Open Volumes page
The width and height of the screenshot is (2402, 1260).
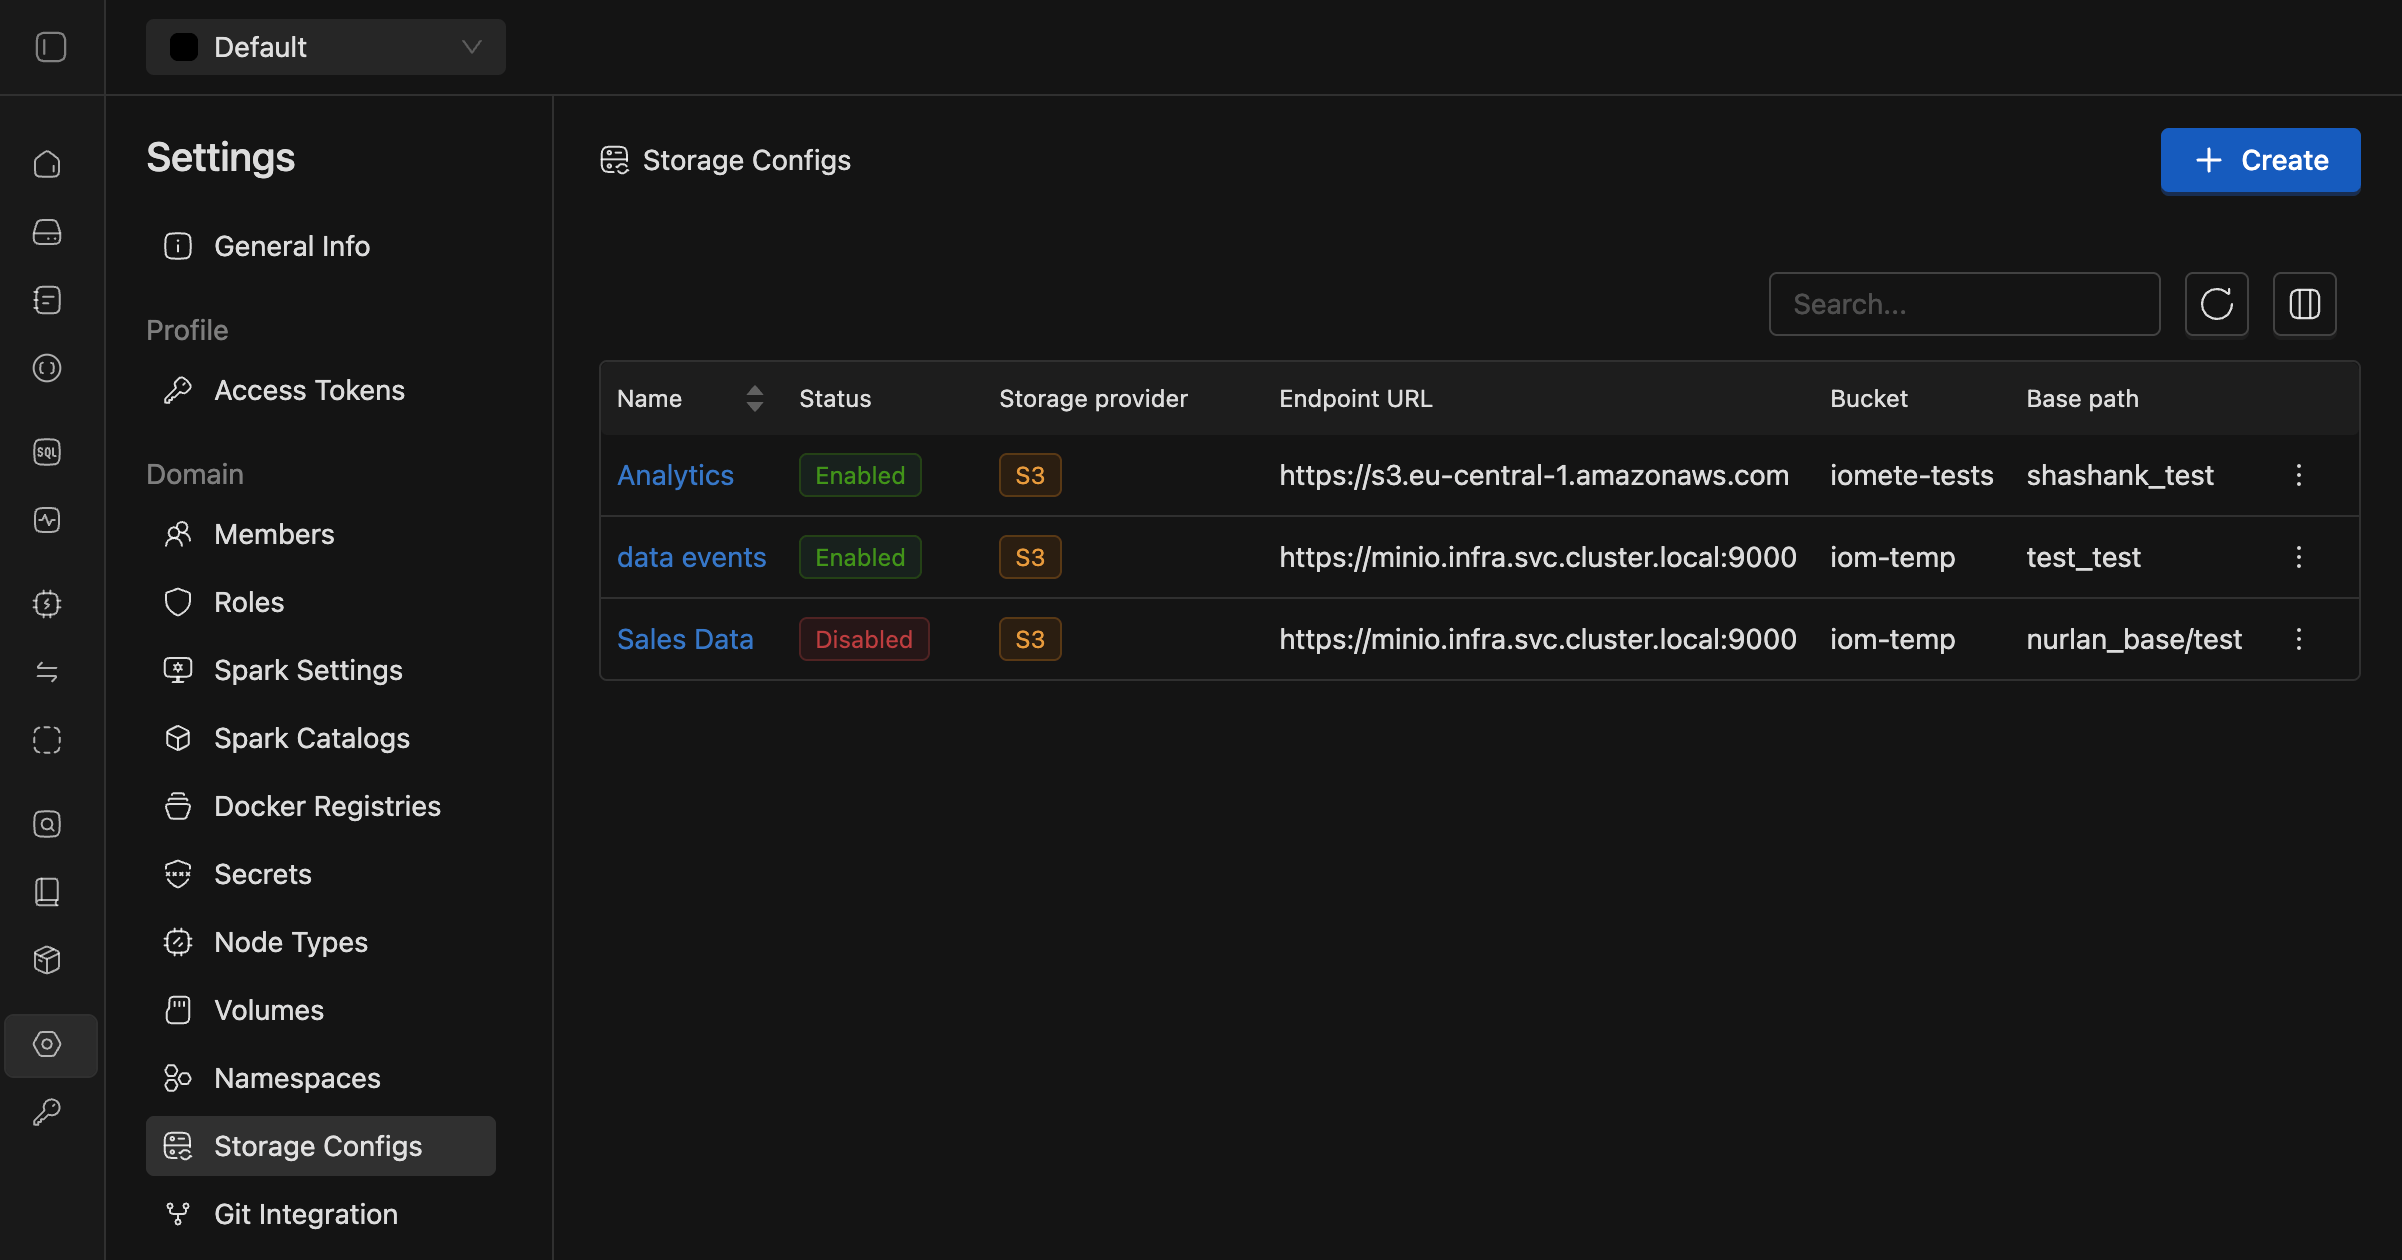coord(320,1010)
